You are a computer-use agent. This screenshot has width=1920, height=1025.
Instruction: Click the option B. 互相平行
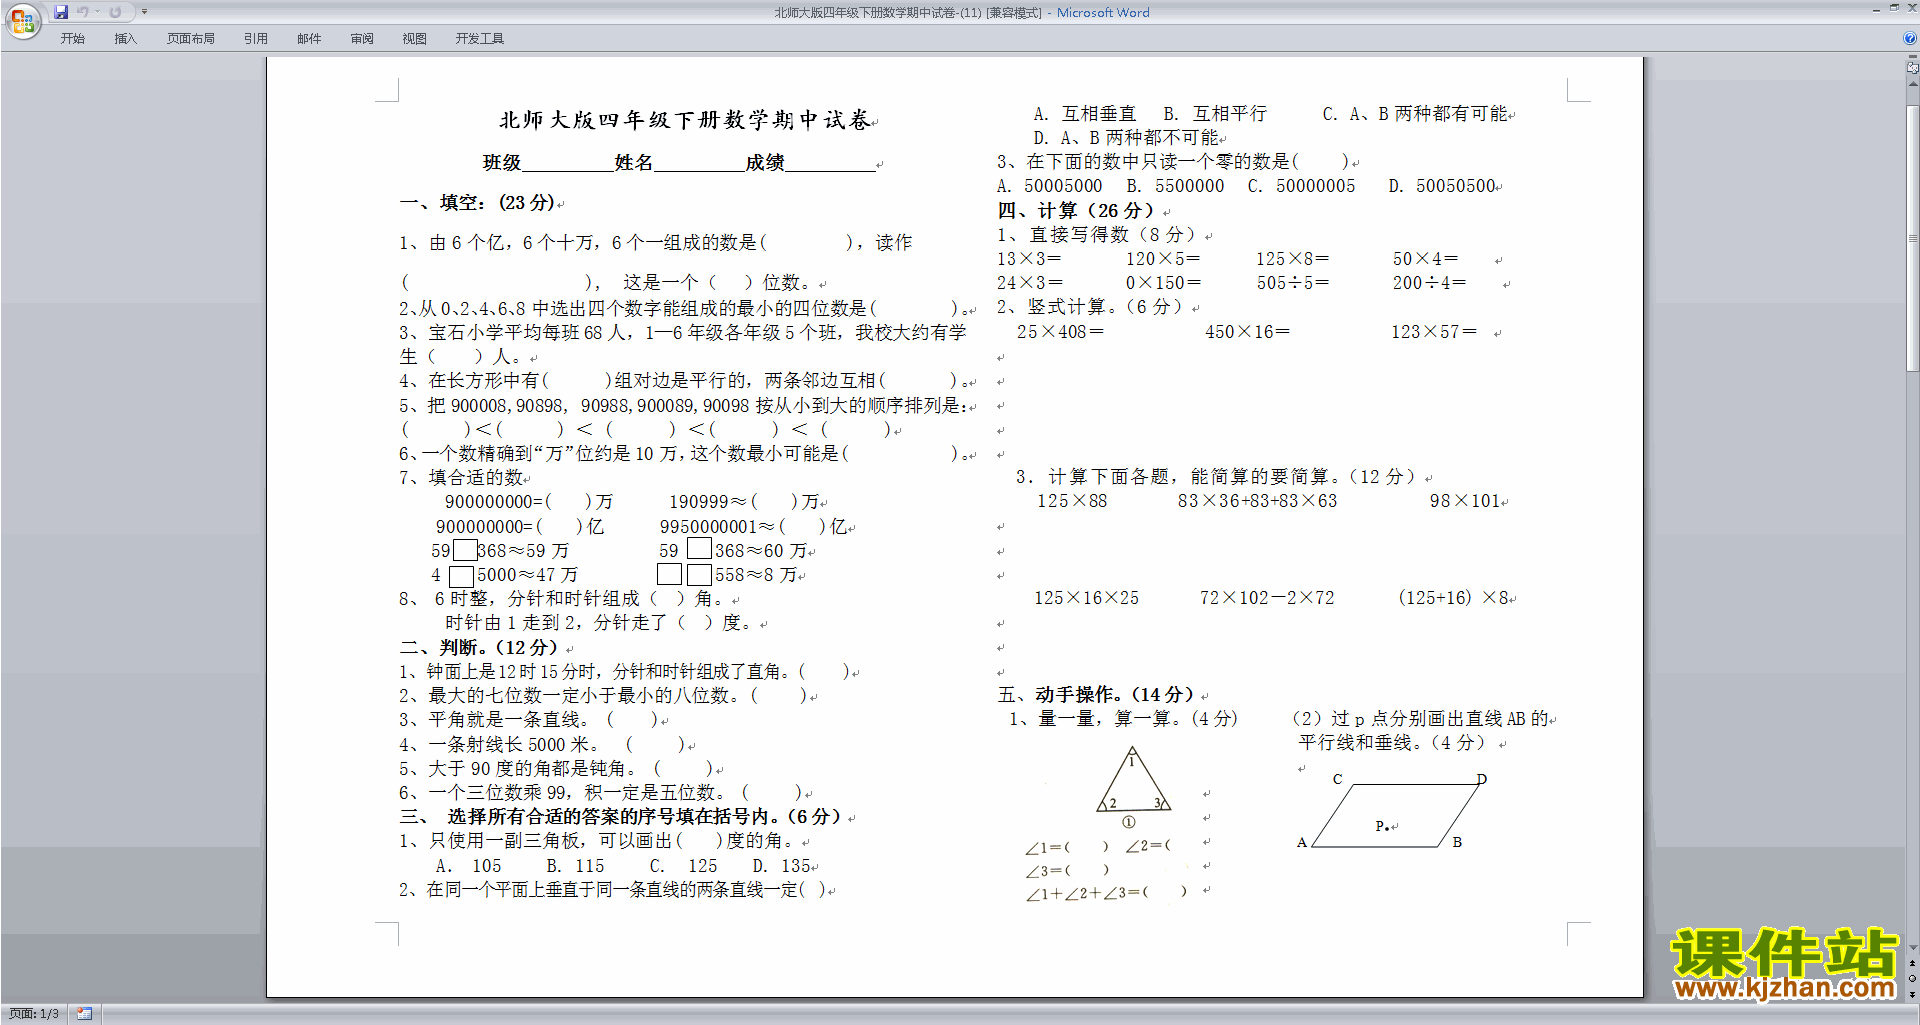(1215, 114)
